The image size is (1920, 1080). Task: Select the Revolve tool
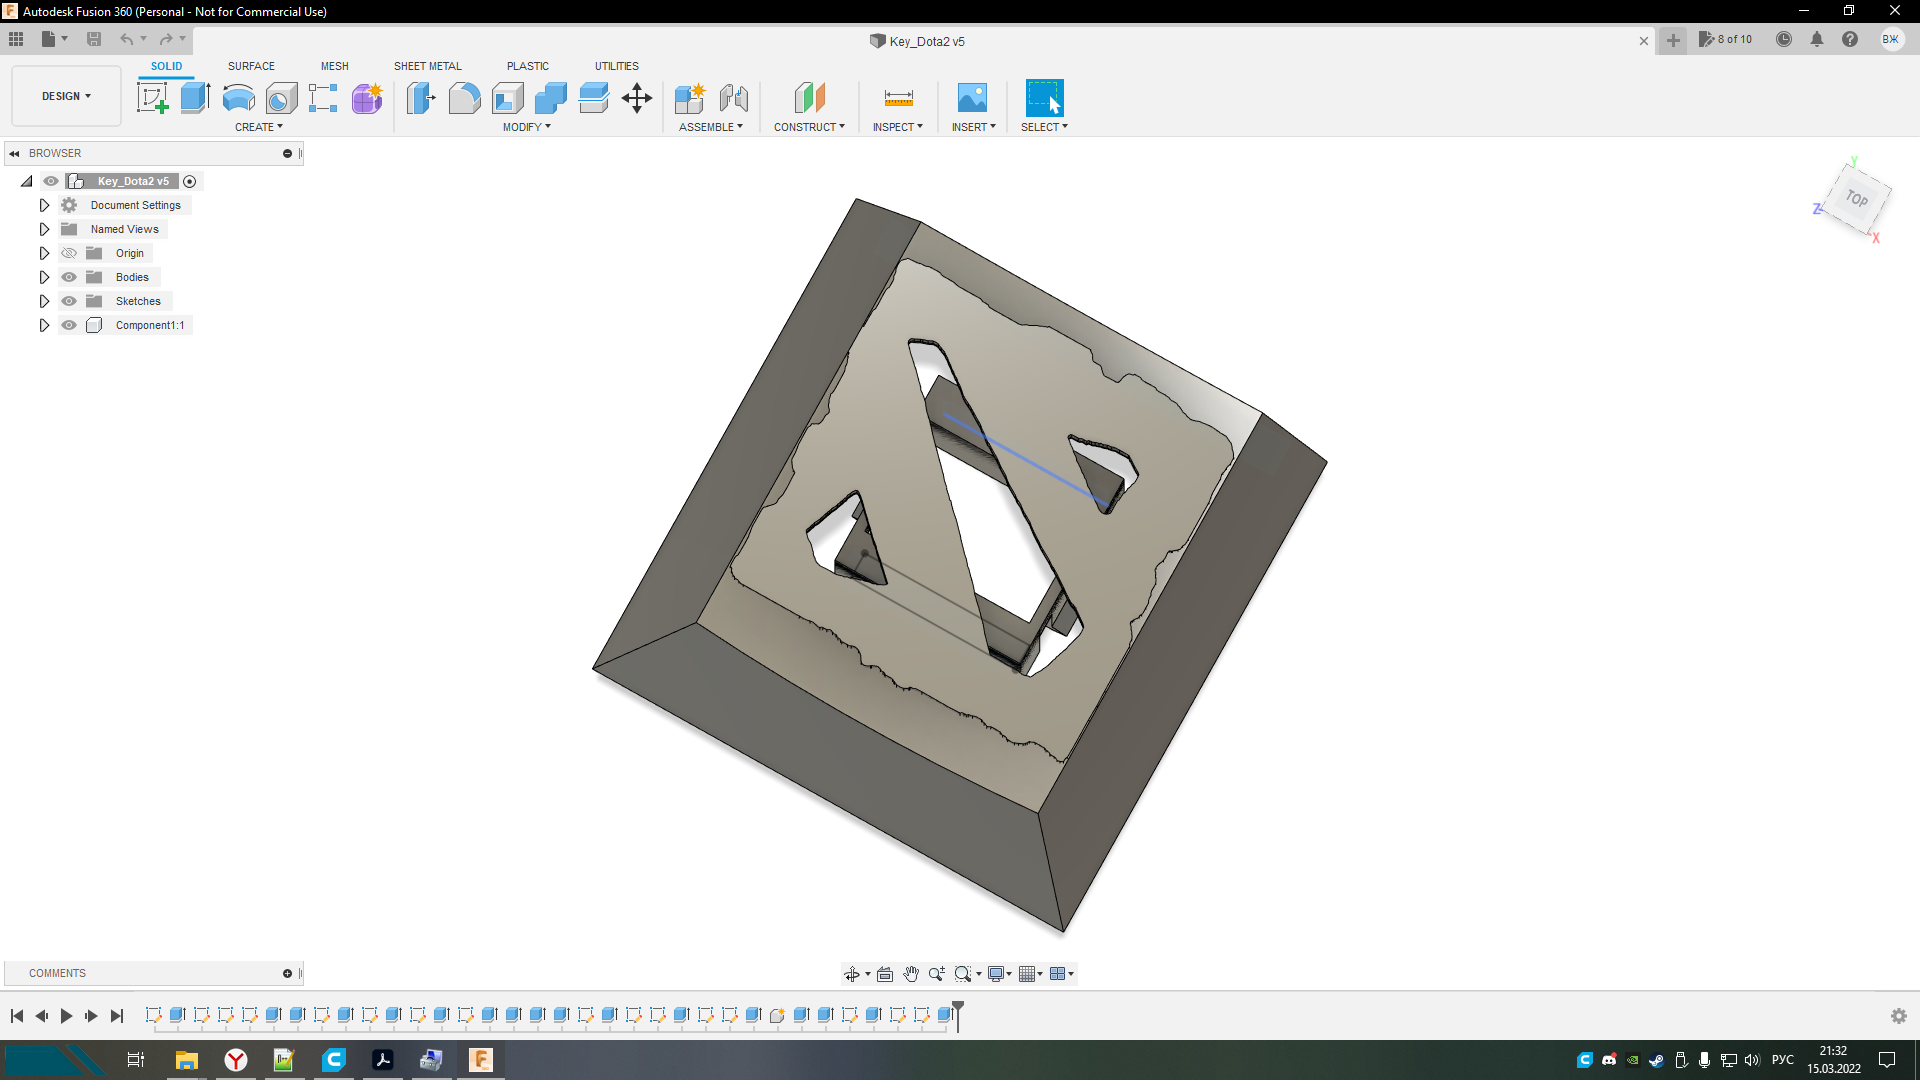(238, 98)
